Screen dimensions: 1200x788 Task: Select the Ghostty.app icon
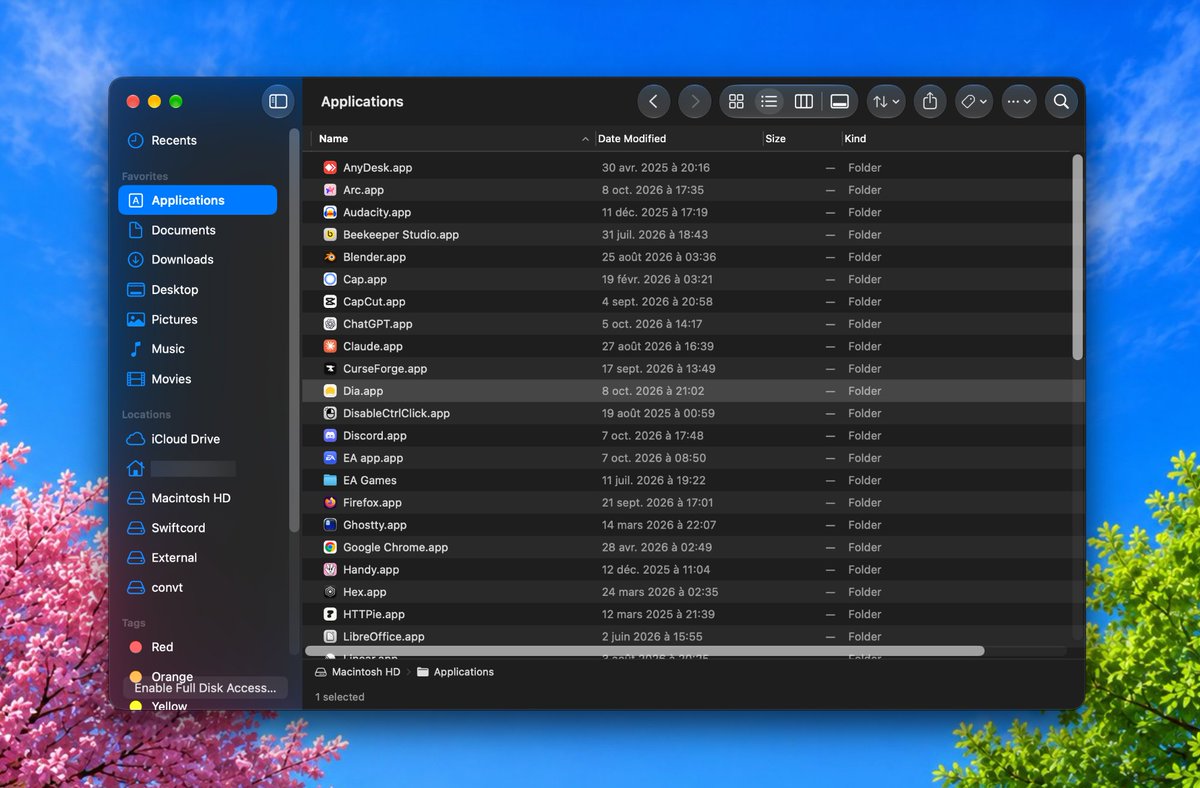330,525
